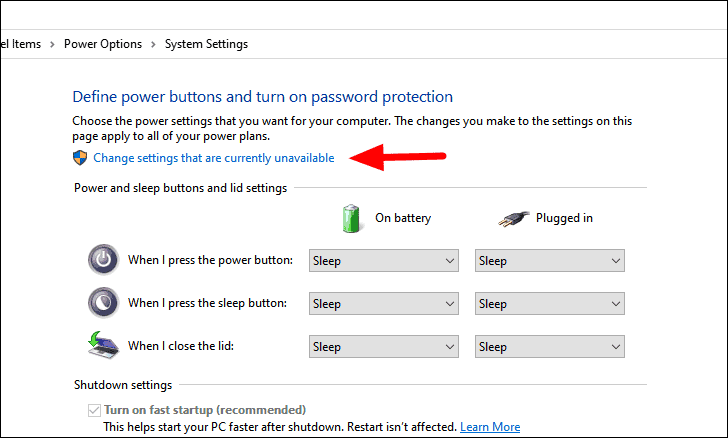Open close lid Plugged in dropdown
Screen dimensions: 728x438
pyautogui.click(x=549, y=347)
